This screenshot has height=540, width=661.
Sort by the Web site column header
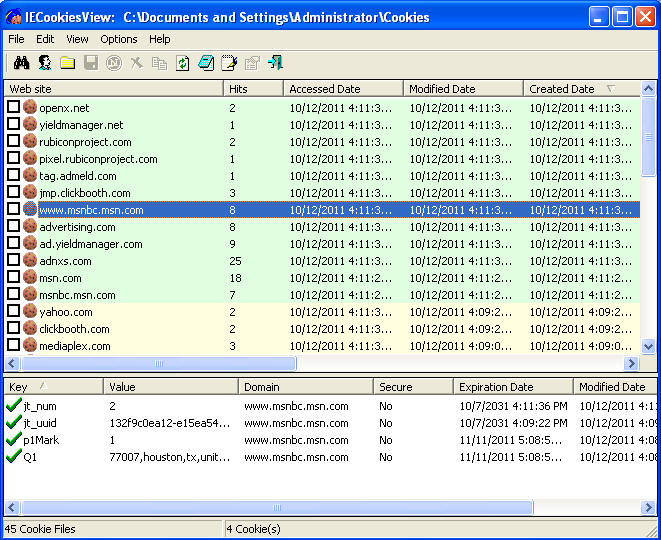tap(113, 89)
